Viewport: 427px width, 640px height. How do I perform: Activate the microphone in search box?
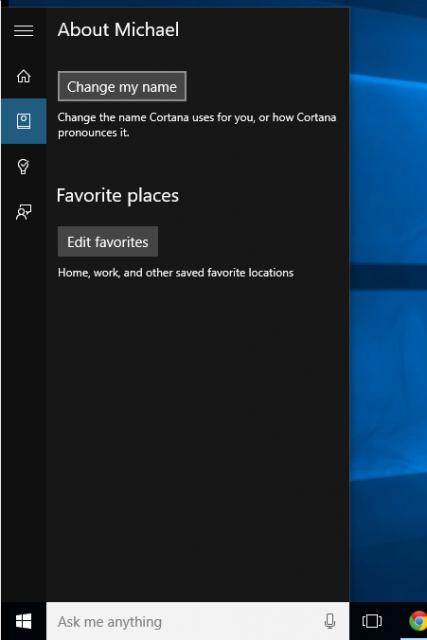[x=330, y=621]
